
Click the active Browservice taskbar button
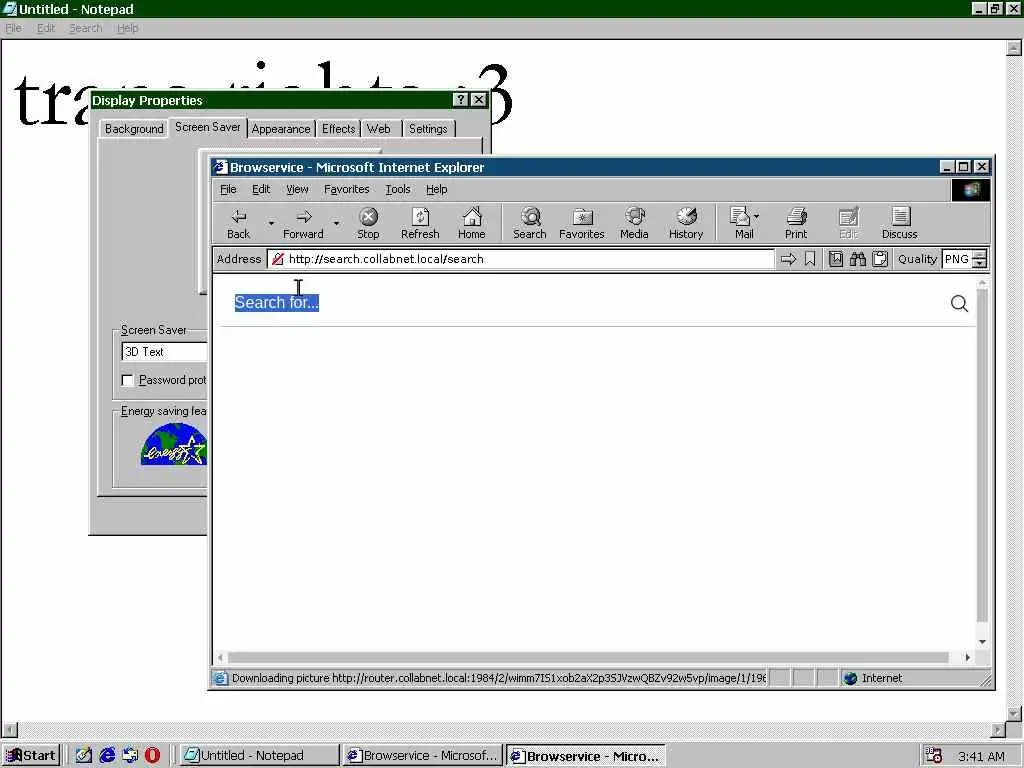point(586,756)
